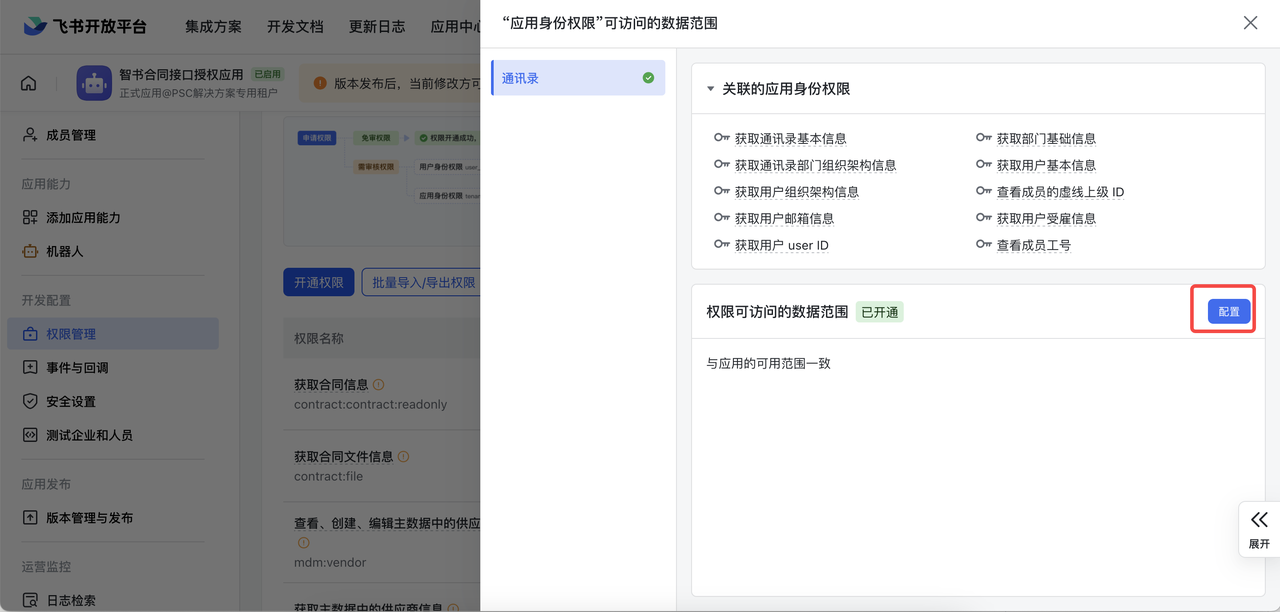Close the data range dialog
This screenshot has height=612, width=1280.
(1250, 23)
